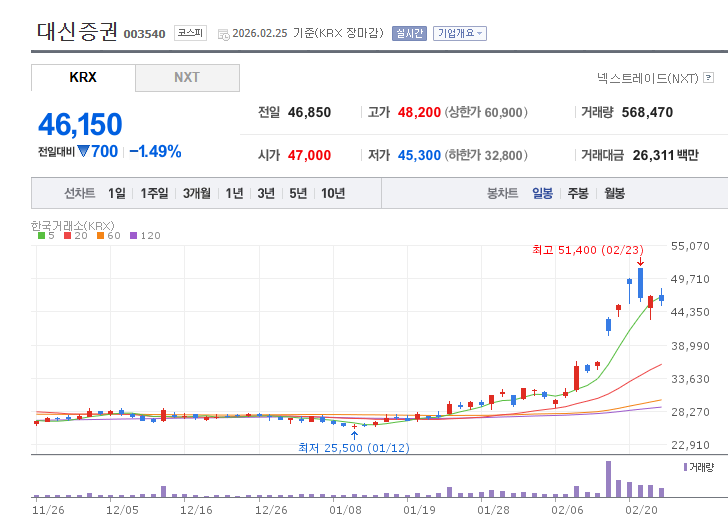Click the 02/20 date axis label
Viewport: 728px width, 523px height.
641,510
